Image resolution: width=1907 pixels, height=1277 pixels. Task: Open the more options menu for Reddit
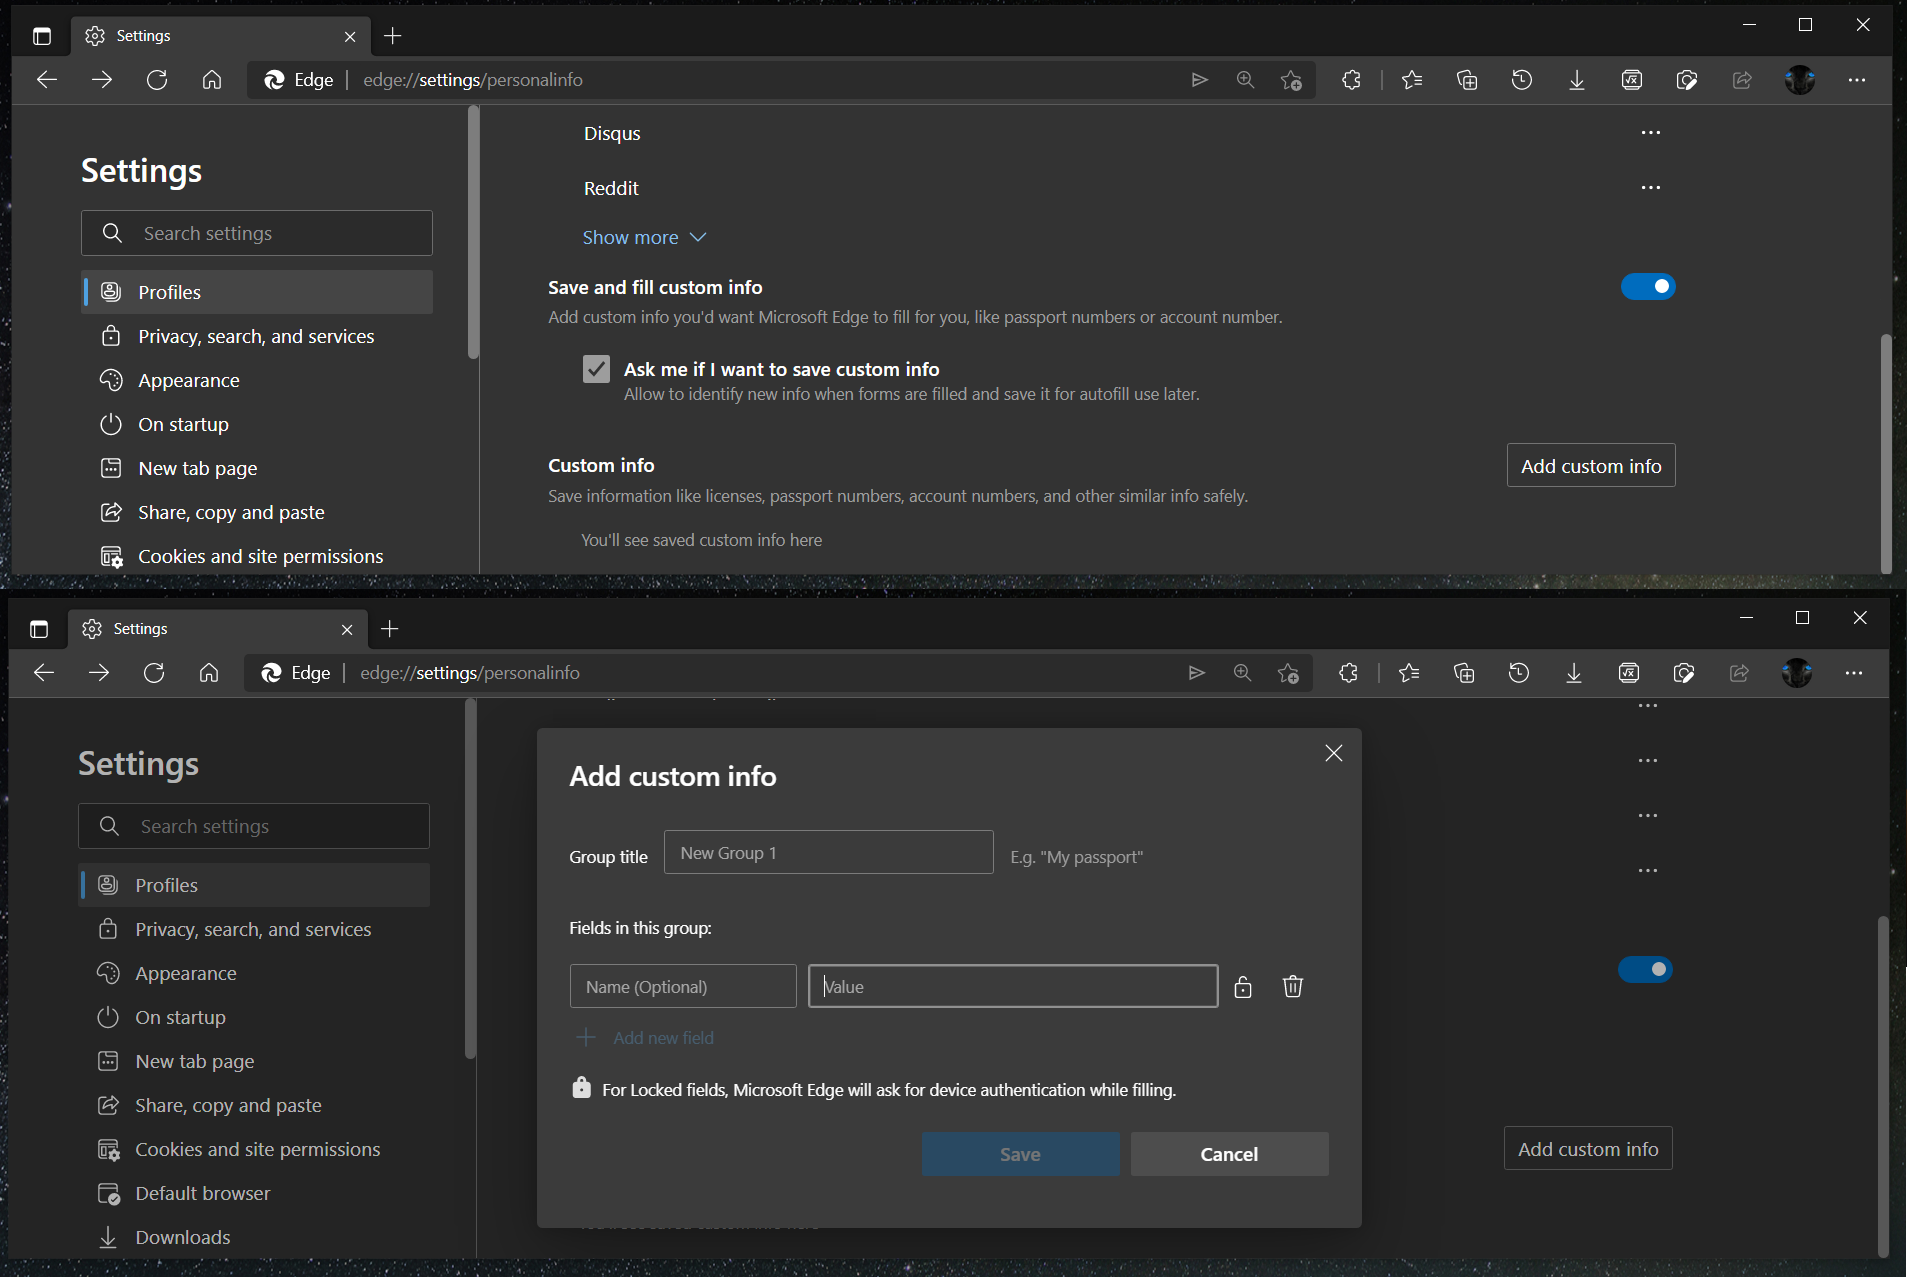pos(1650,188)
